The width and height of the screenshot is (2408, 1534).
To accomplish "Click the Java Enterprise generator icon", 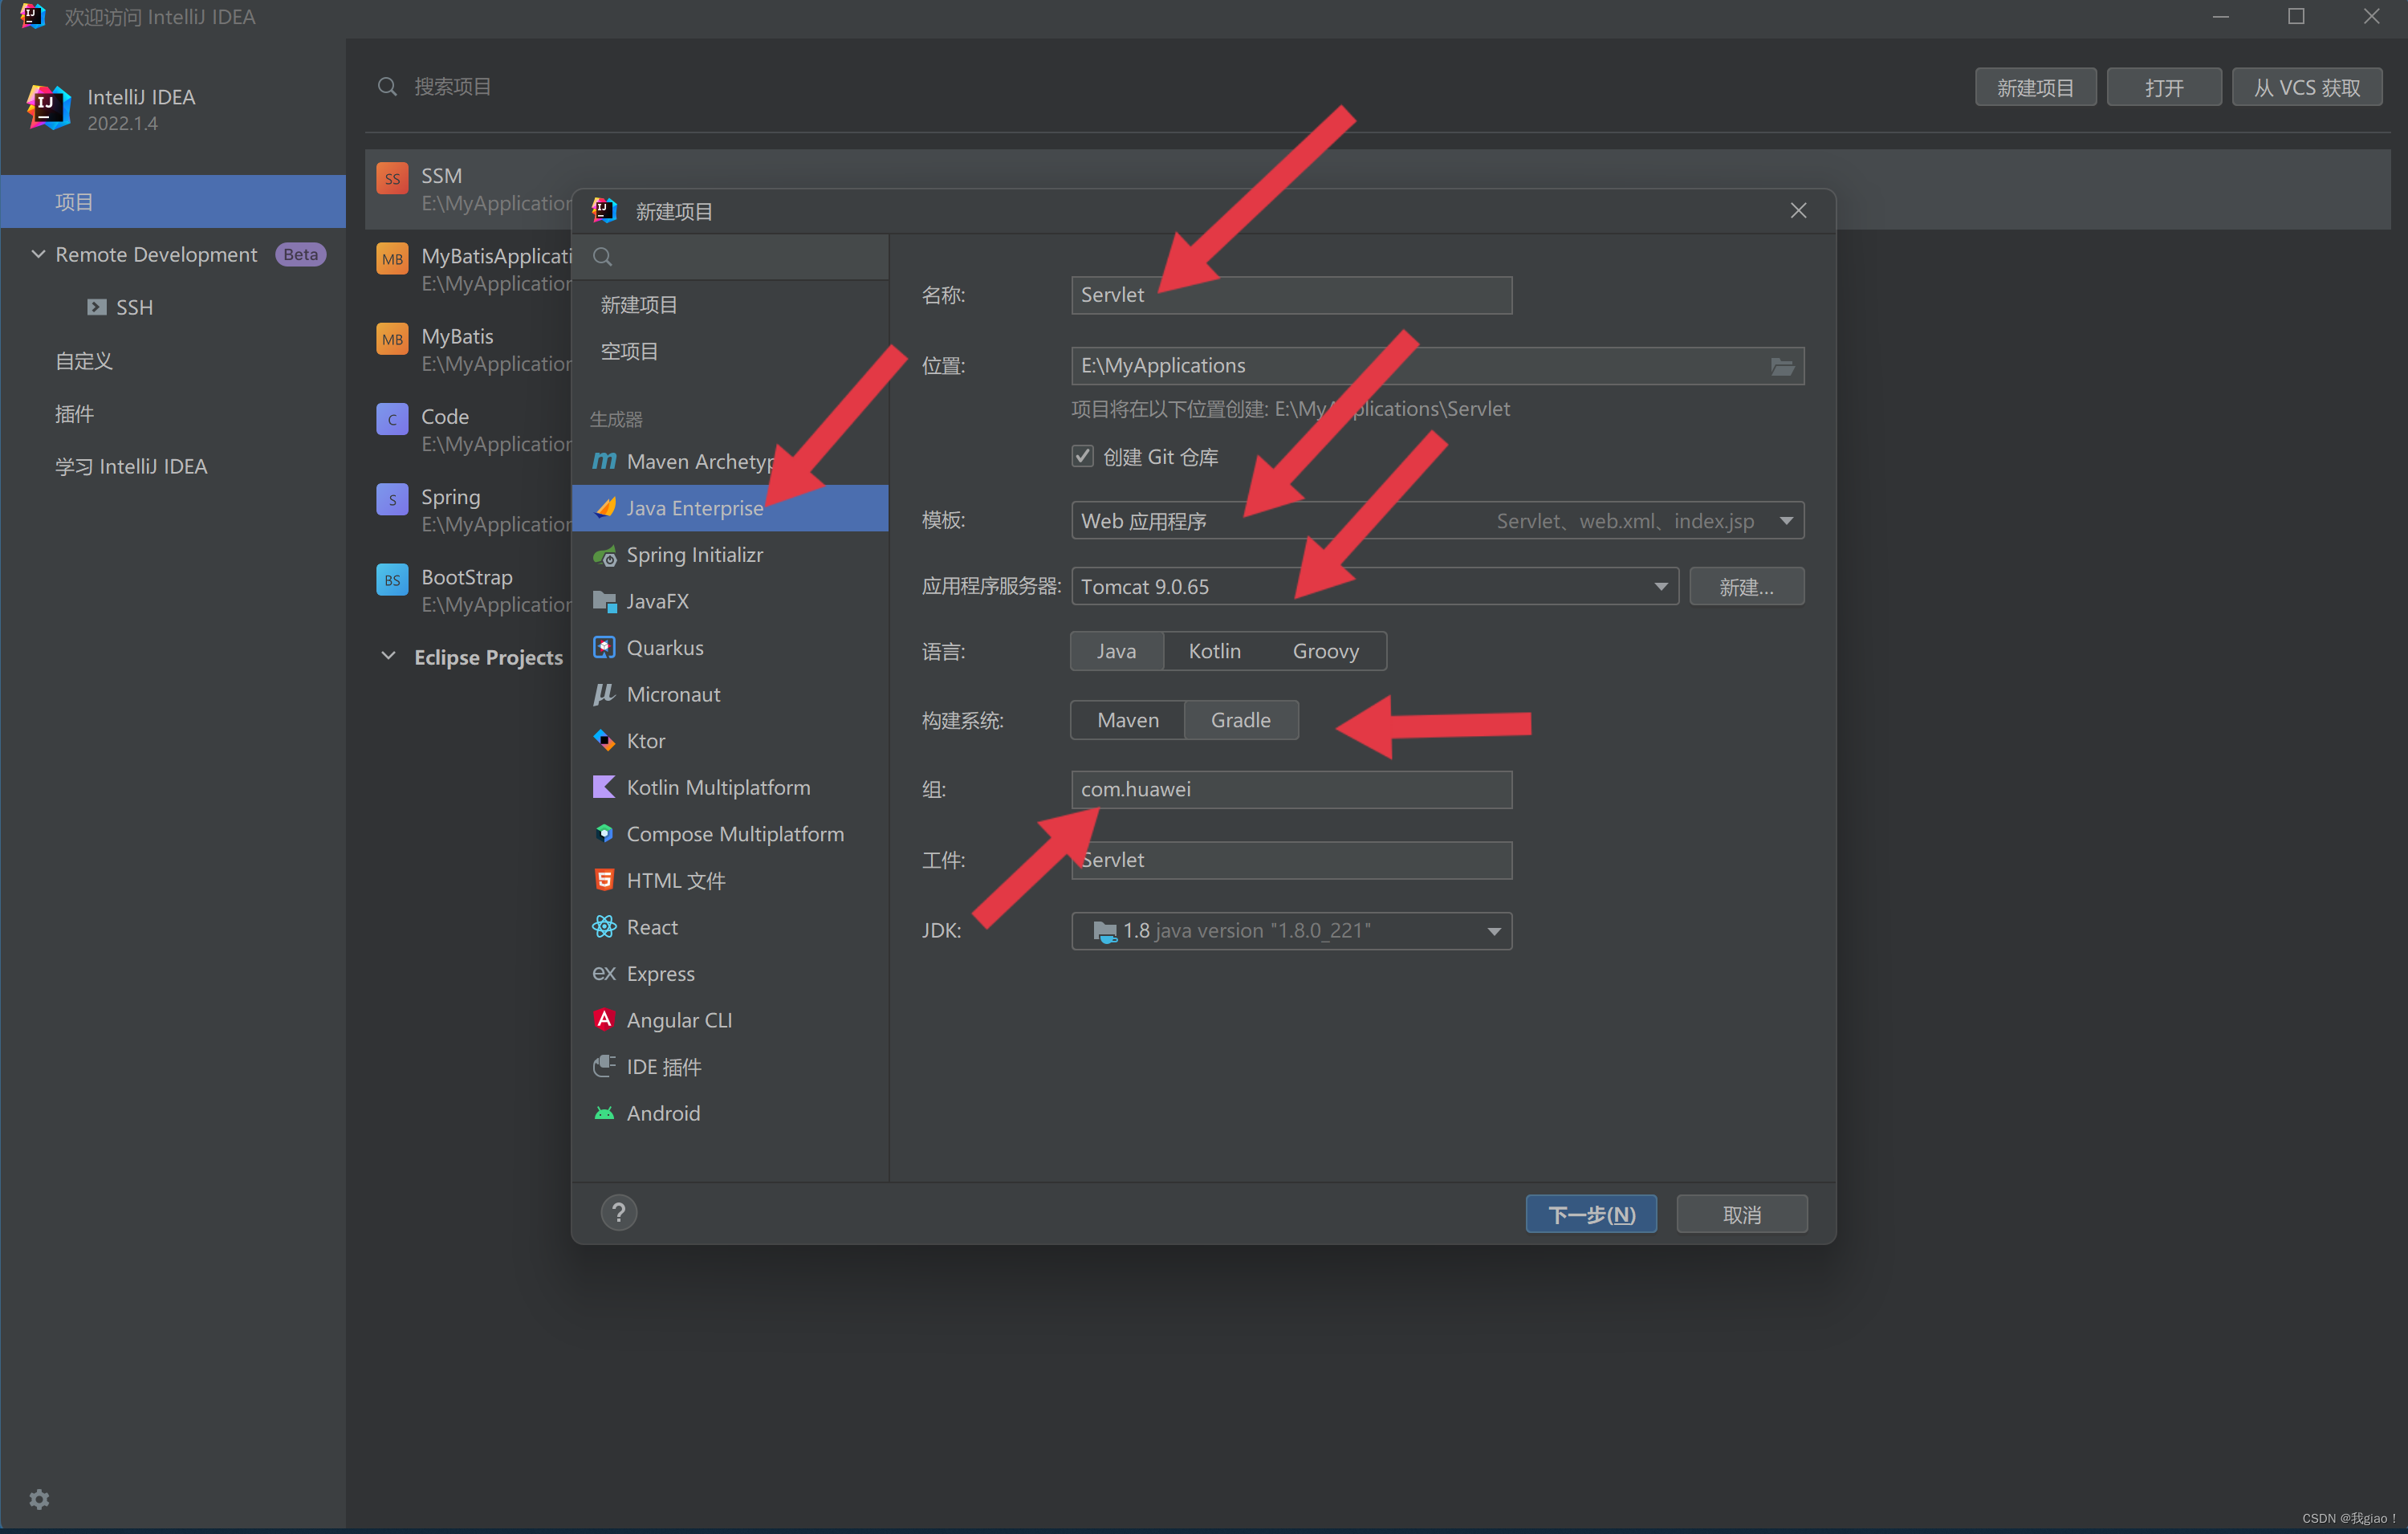I will point(604,508).
